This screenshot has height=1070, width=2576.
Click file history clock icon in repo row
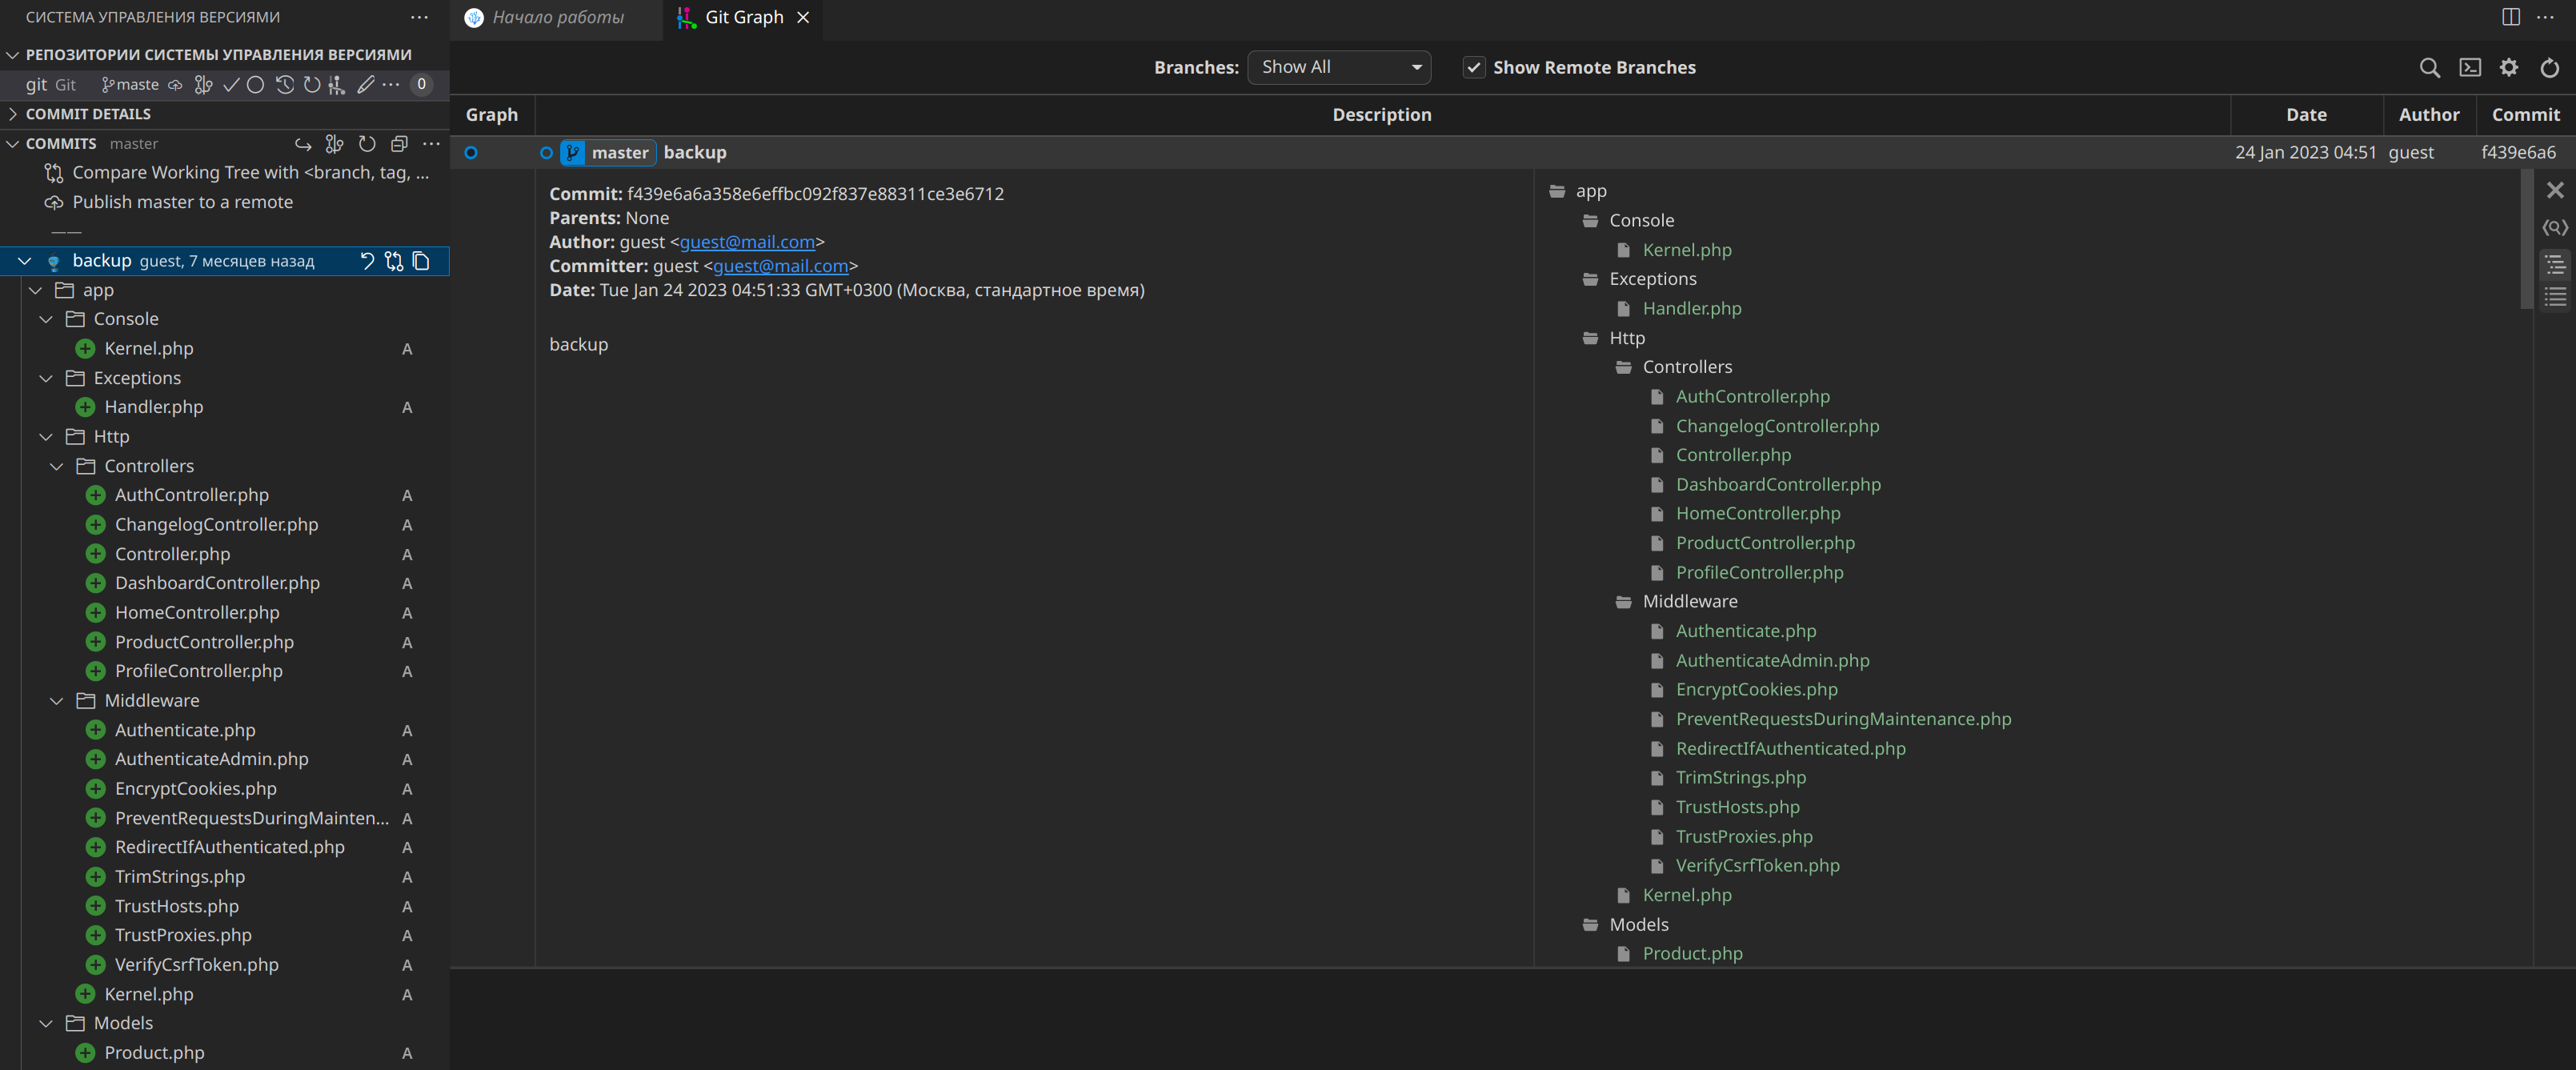click(285, 85)
